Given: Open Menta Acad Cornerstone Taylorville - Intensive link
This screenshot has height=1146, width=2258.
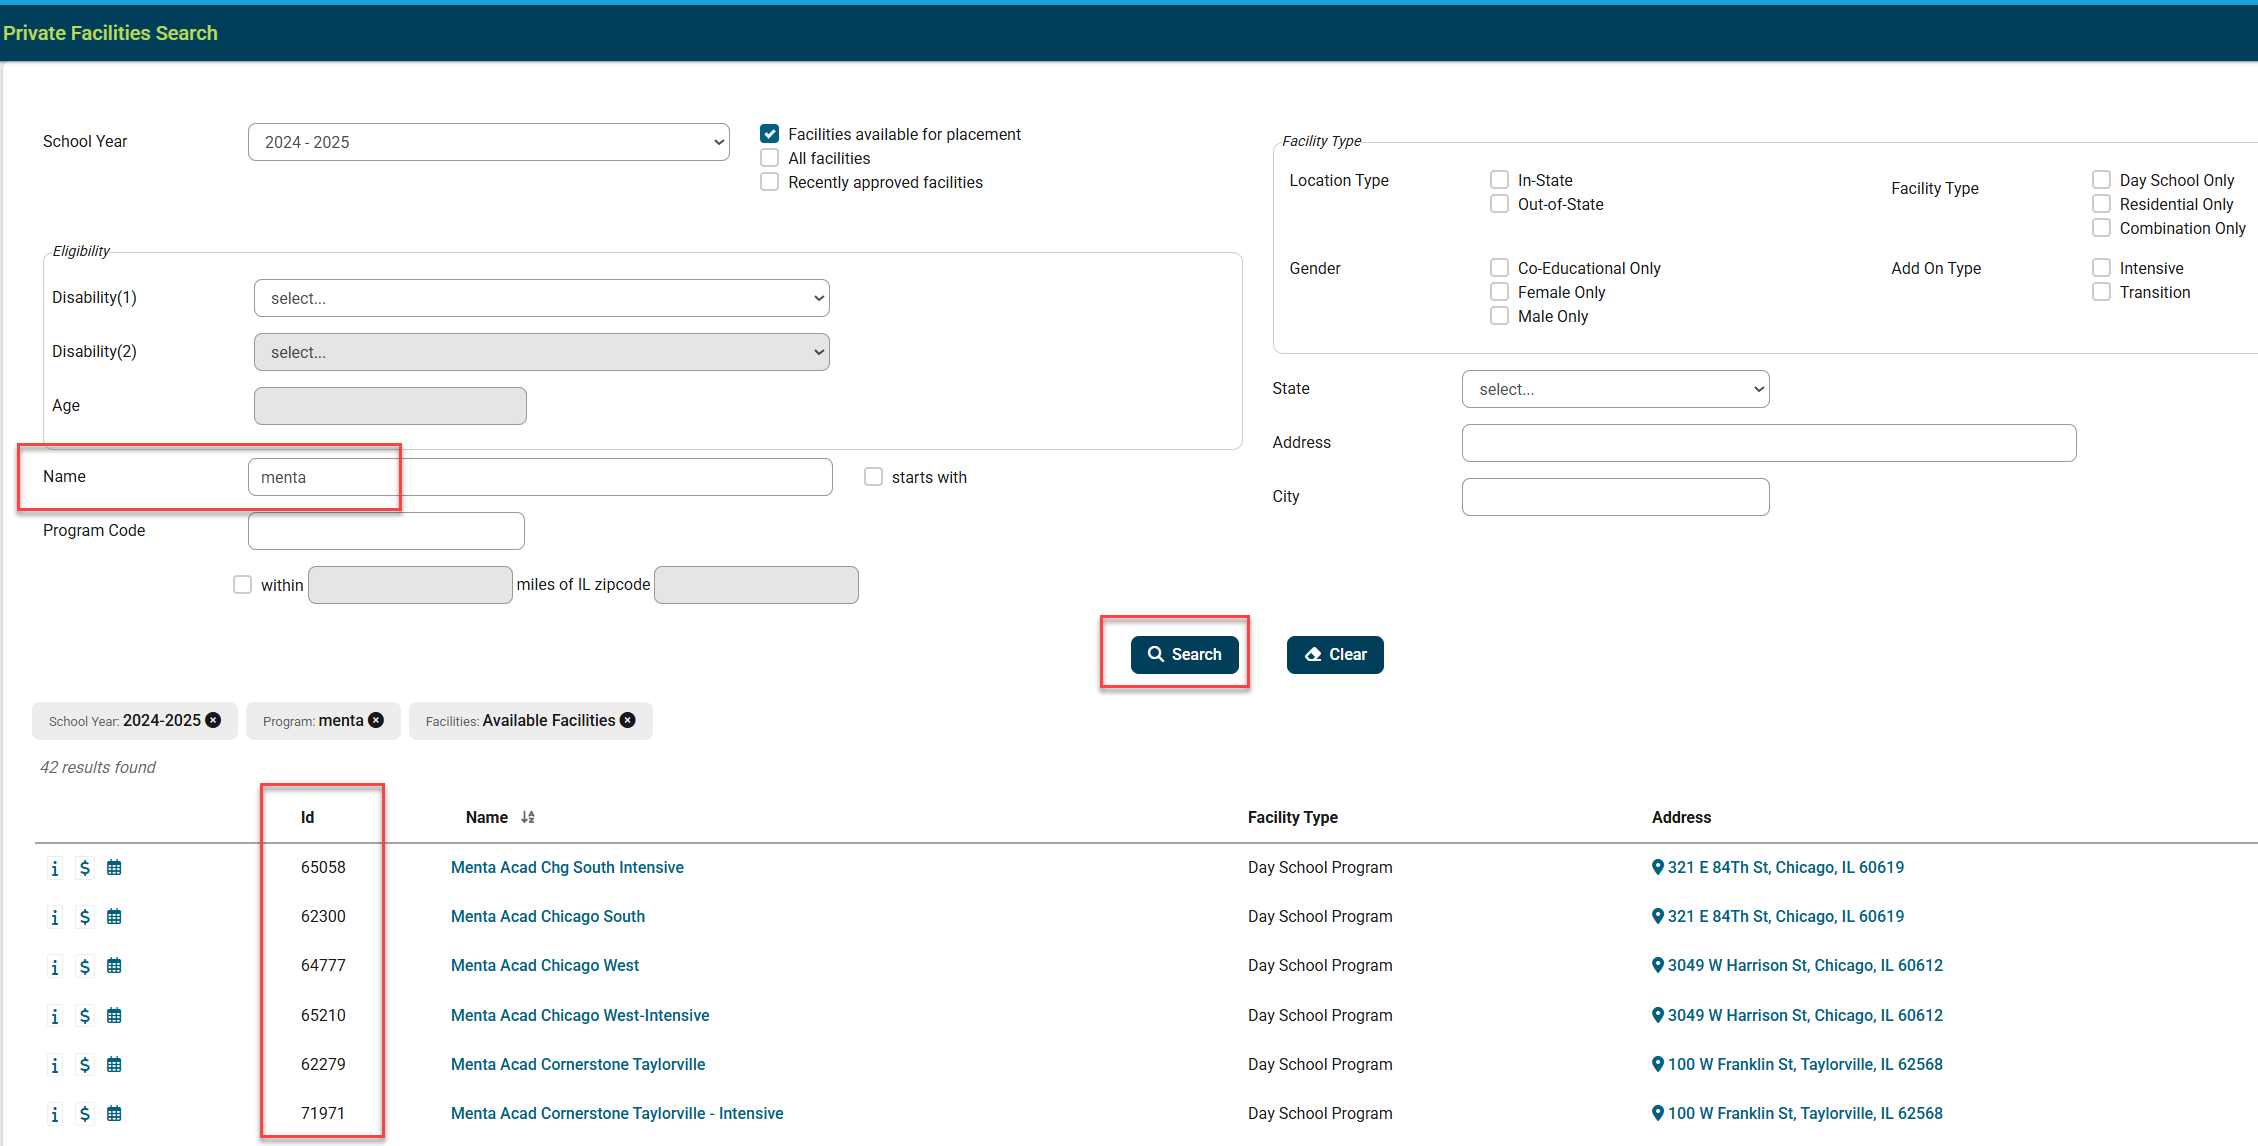Looking at the screenshot, I should click(617, 1113).
